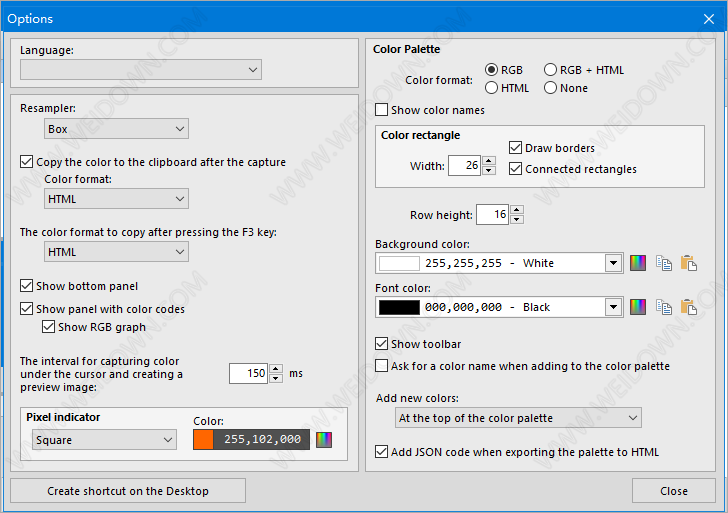Copy the Background color value
This screenshot has height=513, width=728.
pyautogui.click(x=664, y=263)
